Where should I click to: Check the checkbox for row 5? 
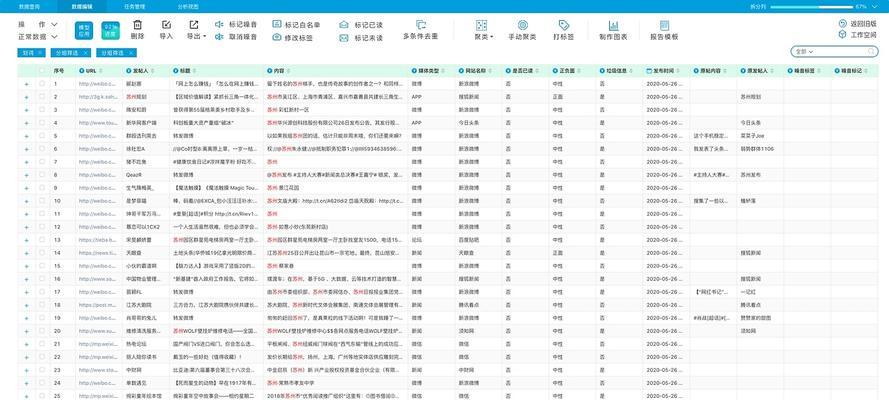[x=42, y=136]
